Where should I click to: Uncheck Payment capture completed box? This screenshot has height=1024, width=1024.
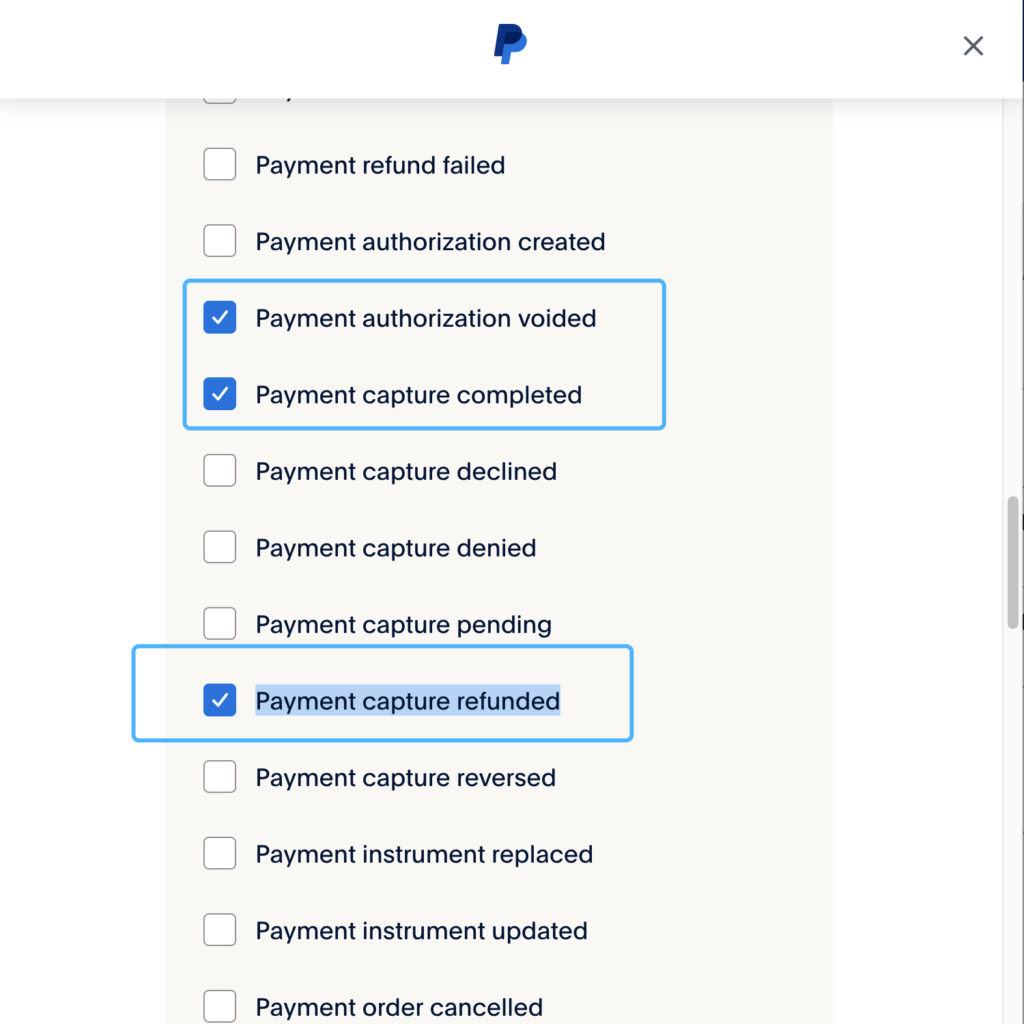pyautogui.click(x=220, y=395)
